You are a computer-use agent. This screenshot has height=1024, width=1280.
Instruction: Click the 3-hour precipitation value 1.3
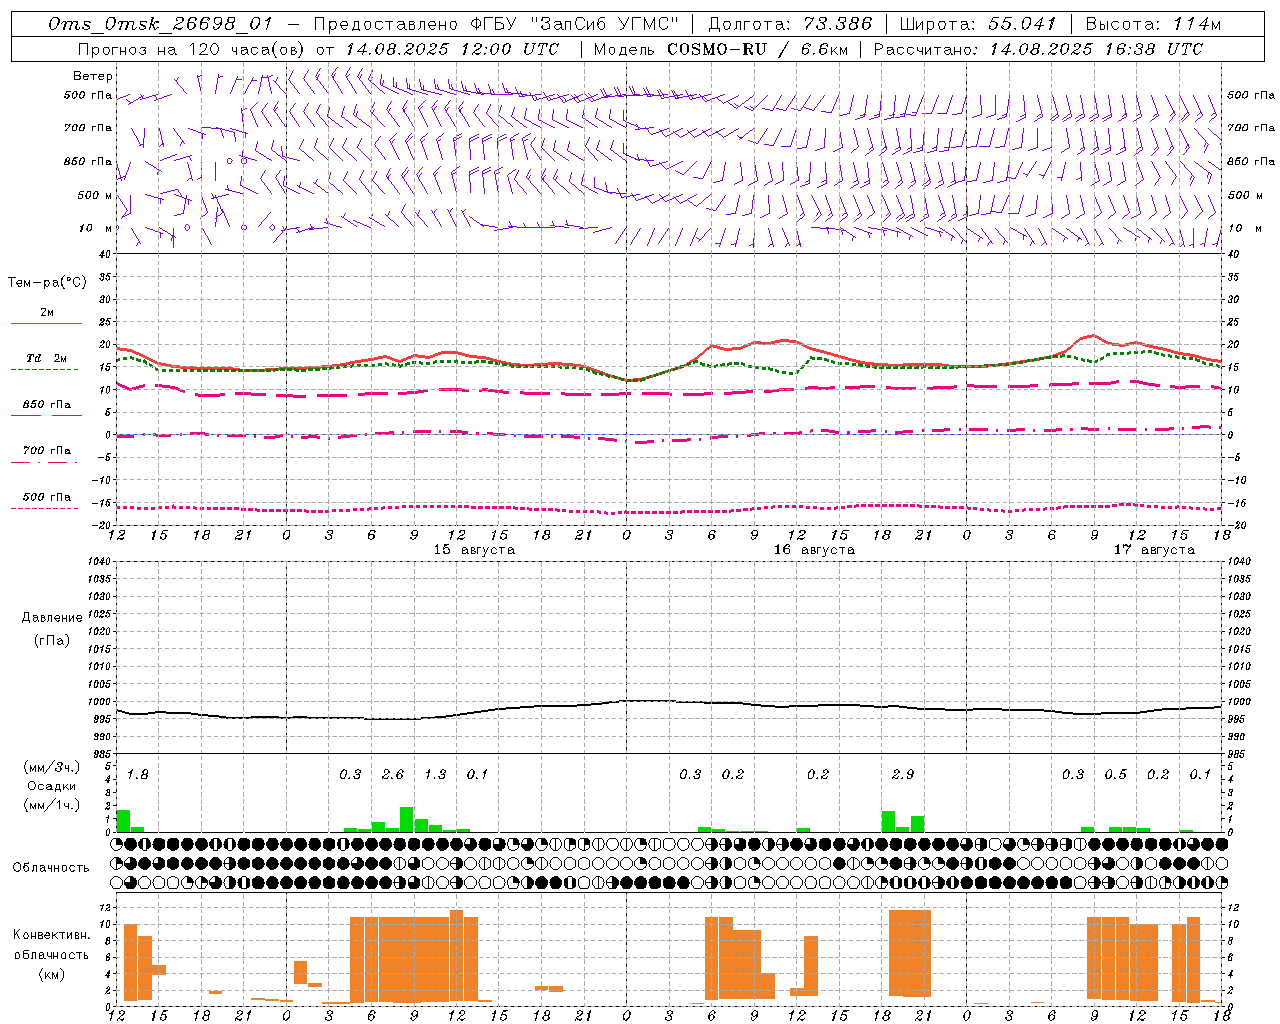click(435, 774)
